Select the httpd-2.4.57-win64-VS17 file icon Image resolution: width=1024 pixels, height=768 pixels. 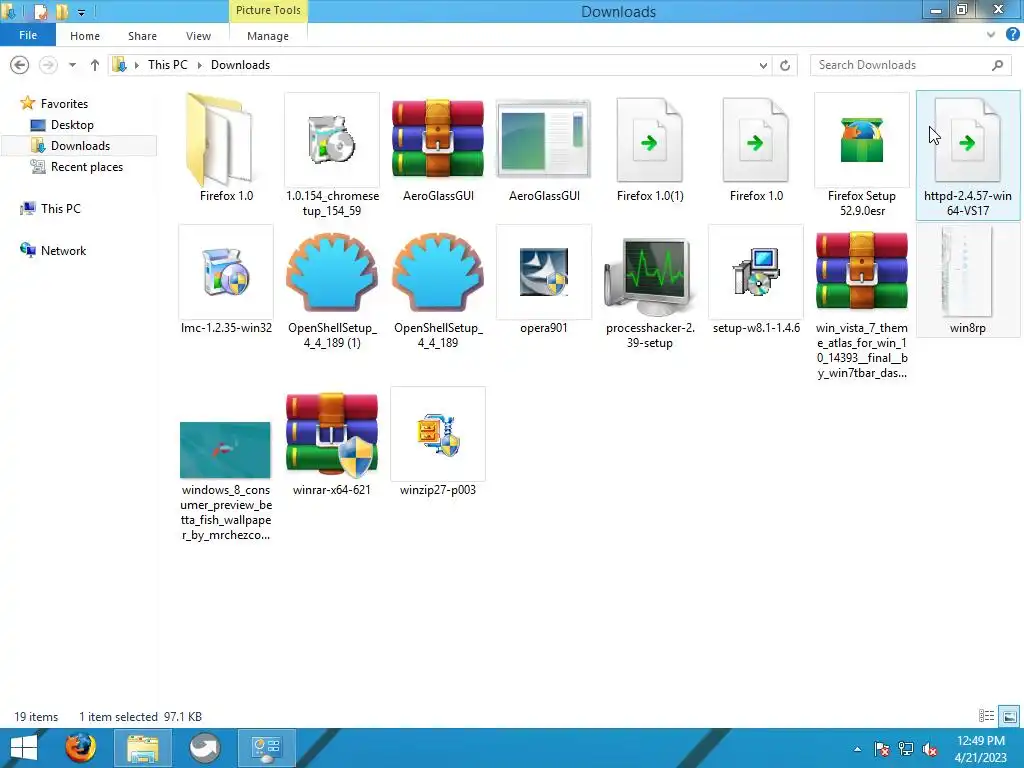pos(968,140)
